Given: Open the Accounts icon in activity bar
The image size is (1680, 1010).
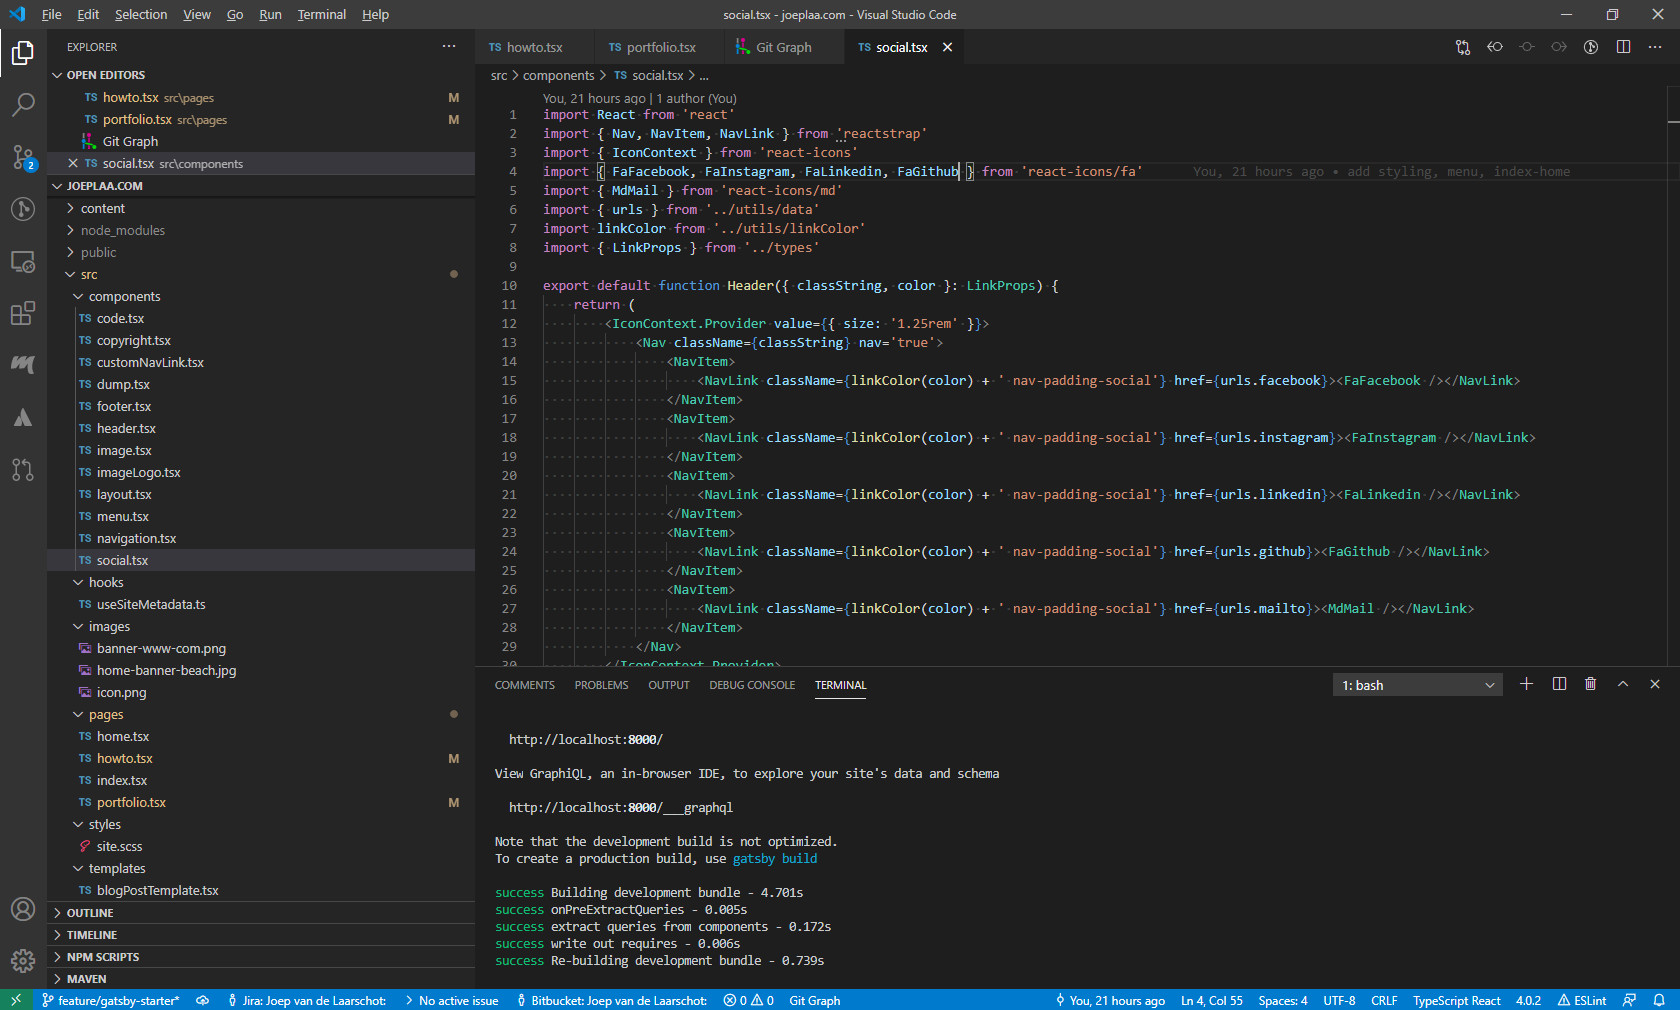Looking at the screenshot, I should tap(23, 909).
